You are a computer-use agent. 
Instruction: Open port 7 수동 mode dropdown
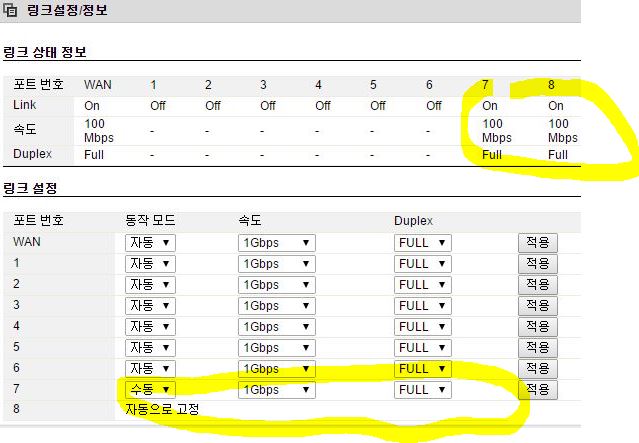coord(150,390)
